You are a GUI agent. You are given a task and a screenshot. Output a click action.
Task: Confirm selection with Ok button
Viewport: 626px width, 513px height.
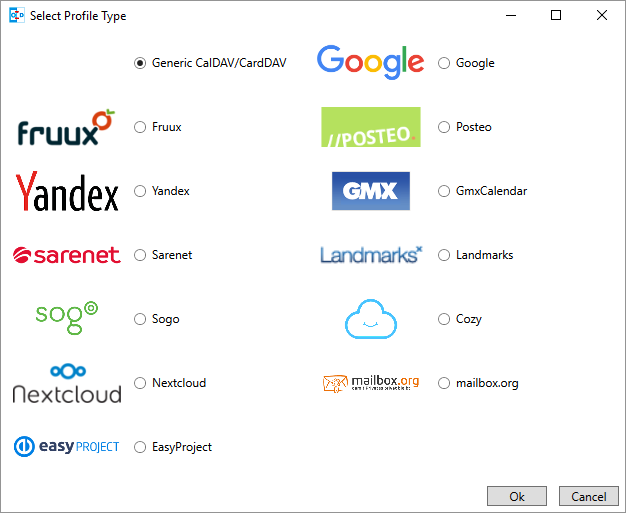click(517, 496)
